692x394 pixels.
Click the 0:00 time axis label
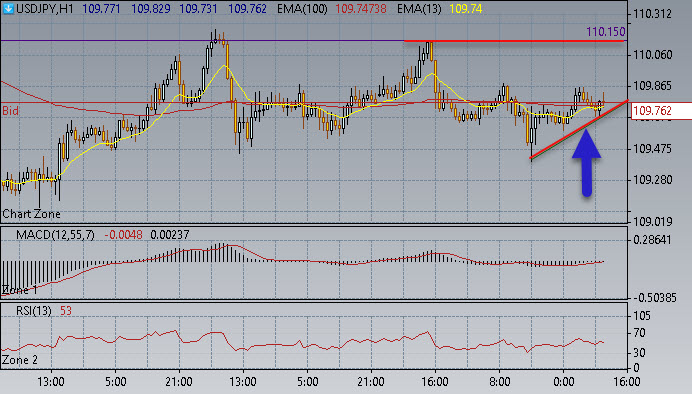click(x=564, y=382)
